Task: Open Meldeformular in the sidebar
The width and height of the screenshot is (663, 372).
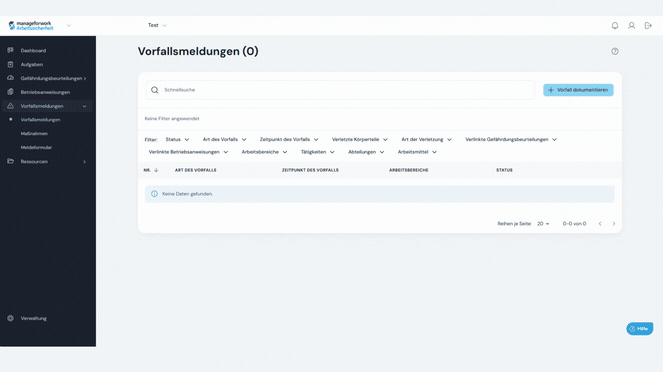Action: pyautogui.click(x=36, y=148)
